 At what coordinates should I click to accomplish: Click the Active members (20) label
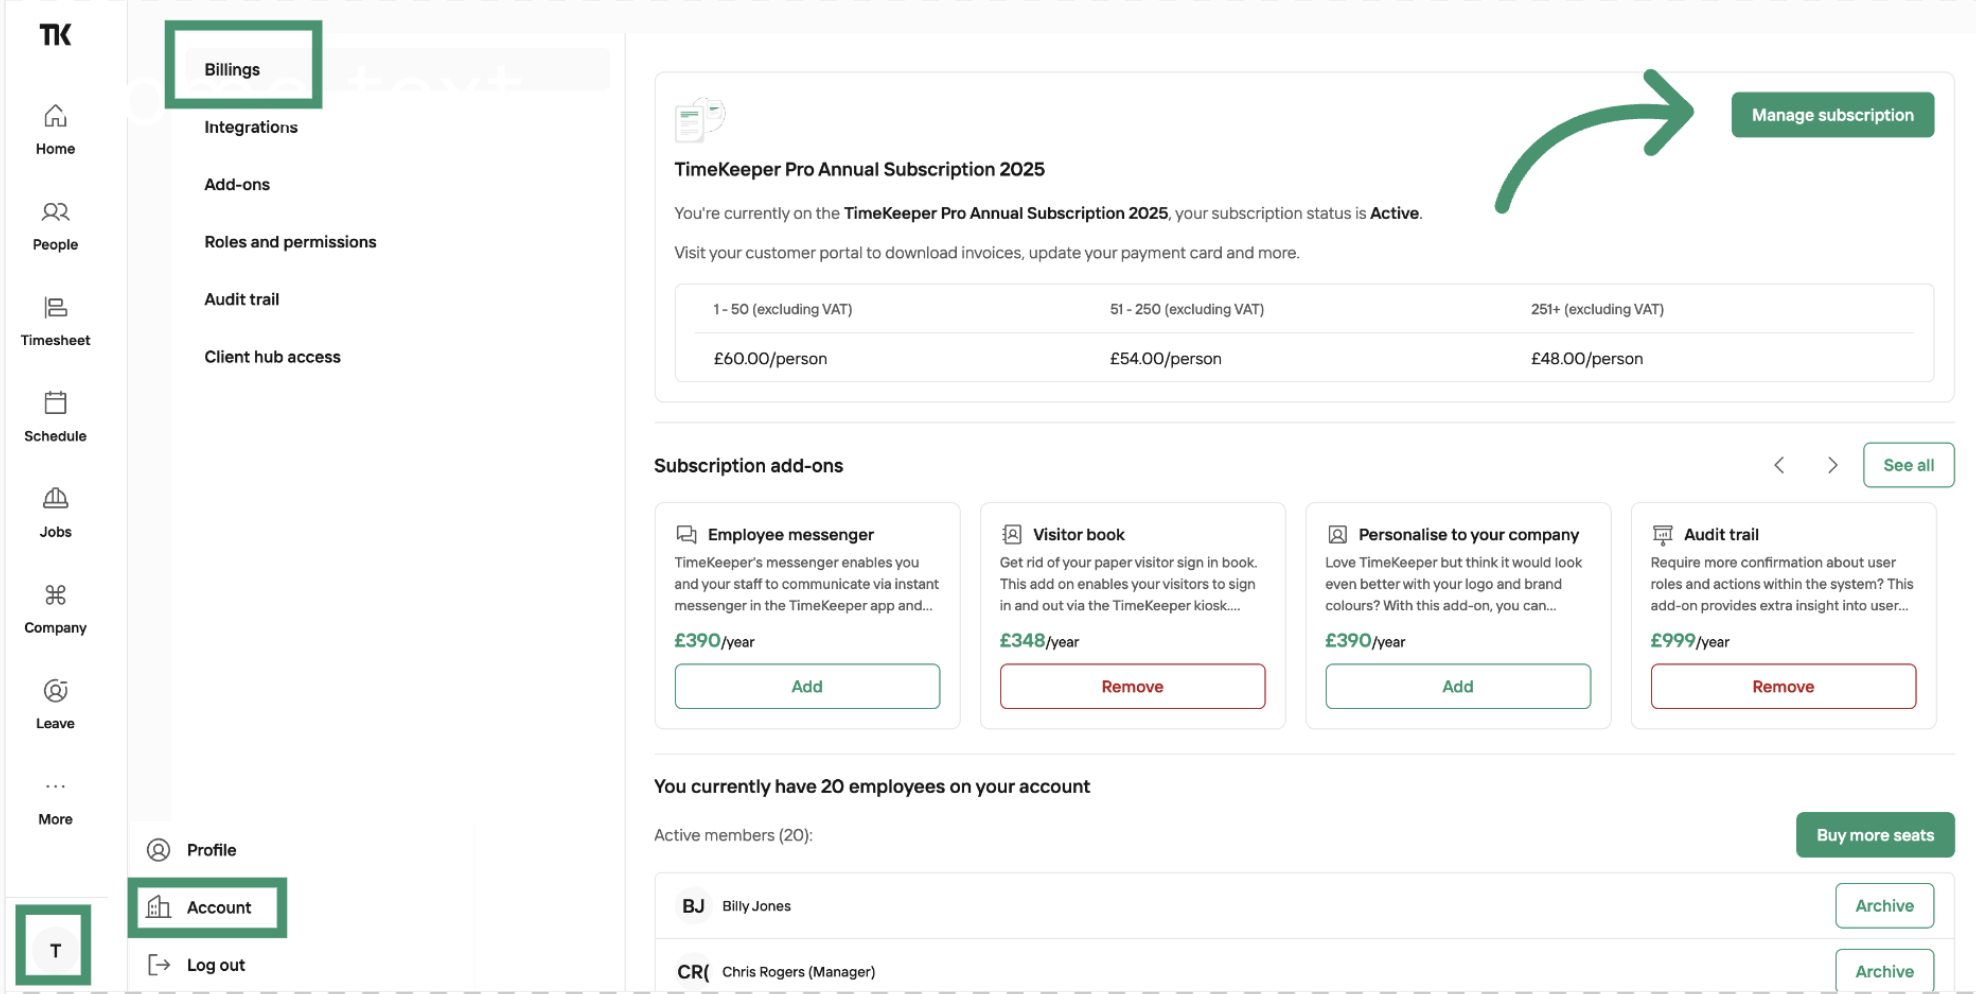(x=733, y=835)
